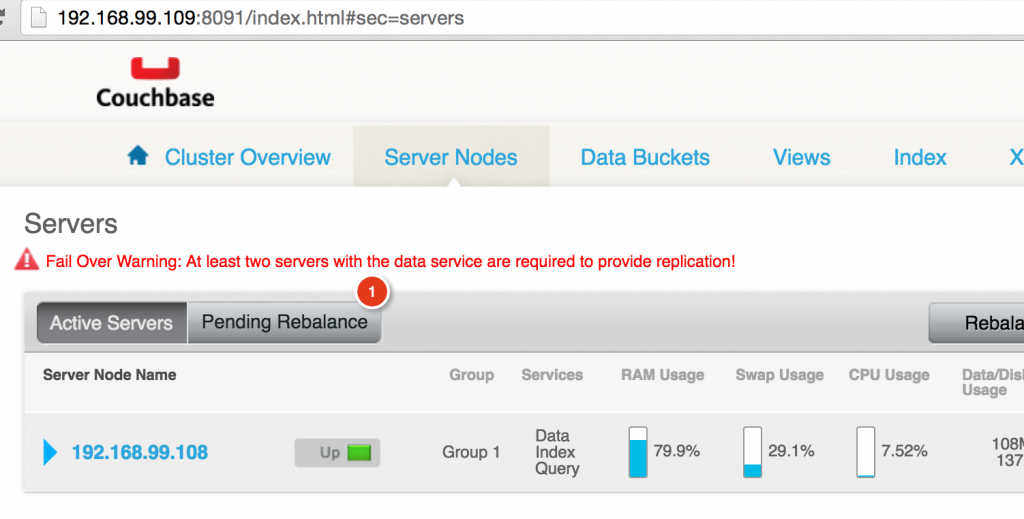The height and width of the screenshot is (519, 1024).
Task: Click the RAM Usage column header
Action: click(x=662, y=375)
